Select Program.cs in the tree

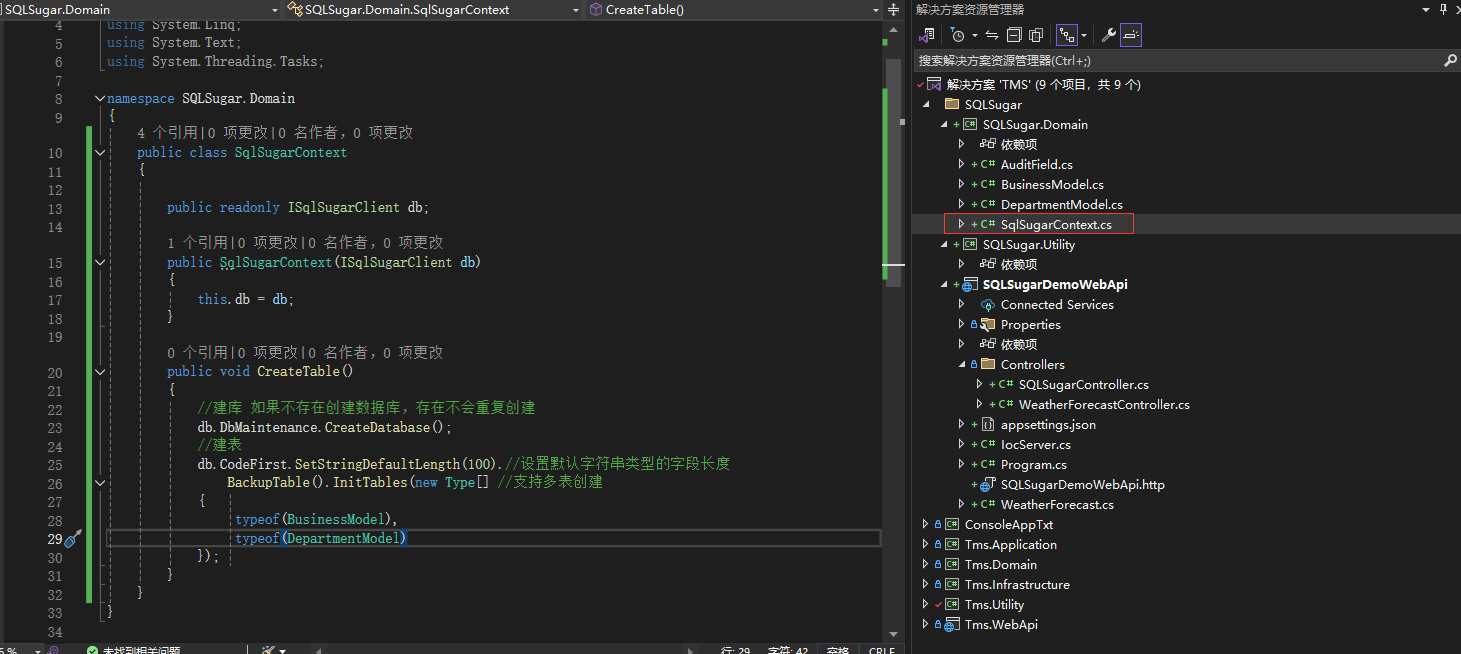tap(1034, 465)
